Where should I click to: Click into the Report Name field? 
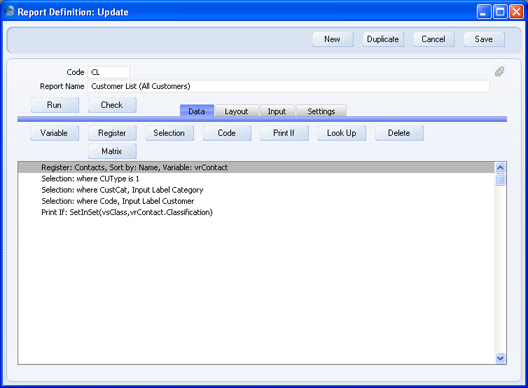[x=289, y=86]
